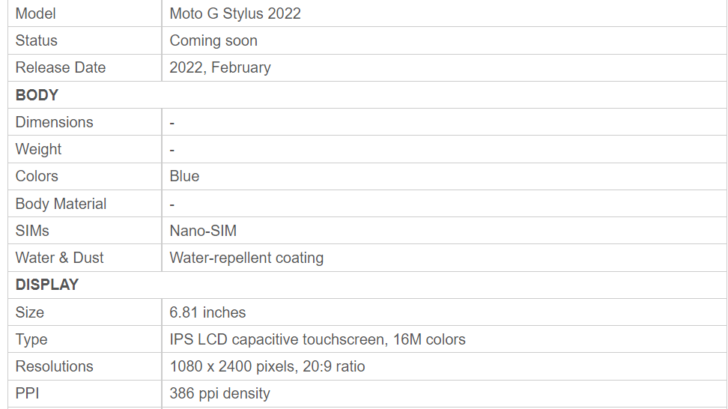
Task: Click the Water & Dust label
Action: coord(59,258)
